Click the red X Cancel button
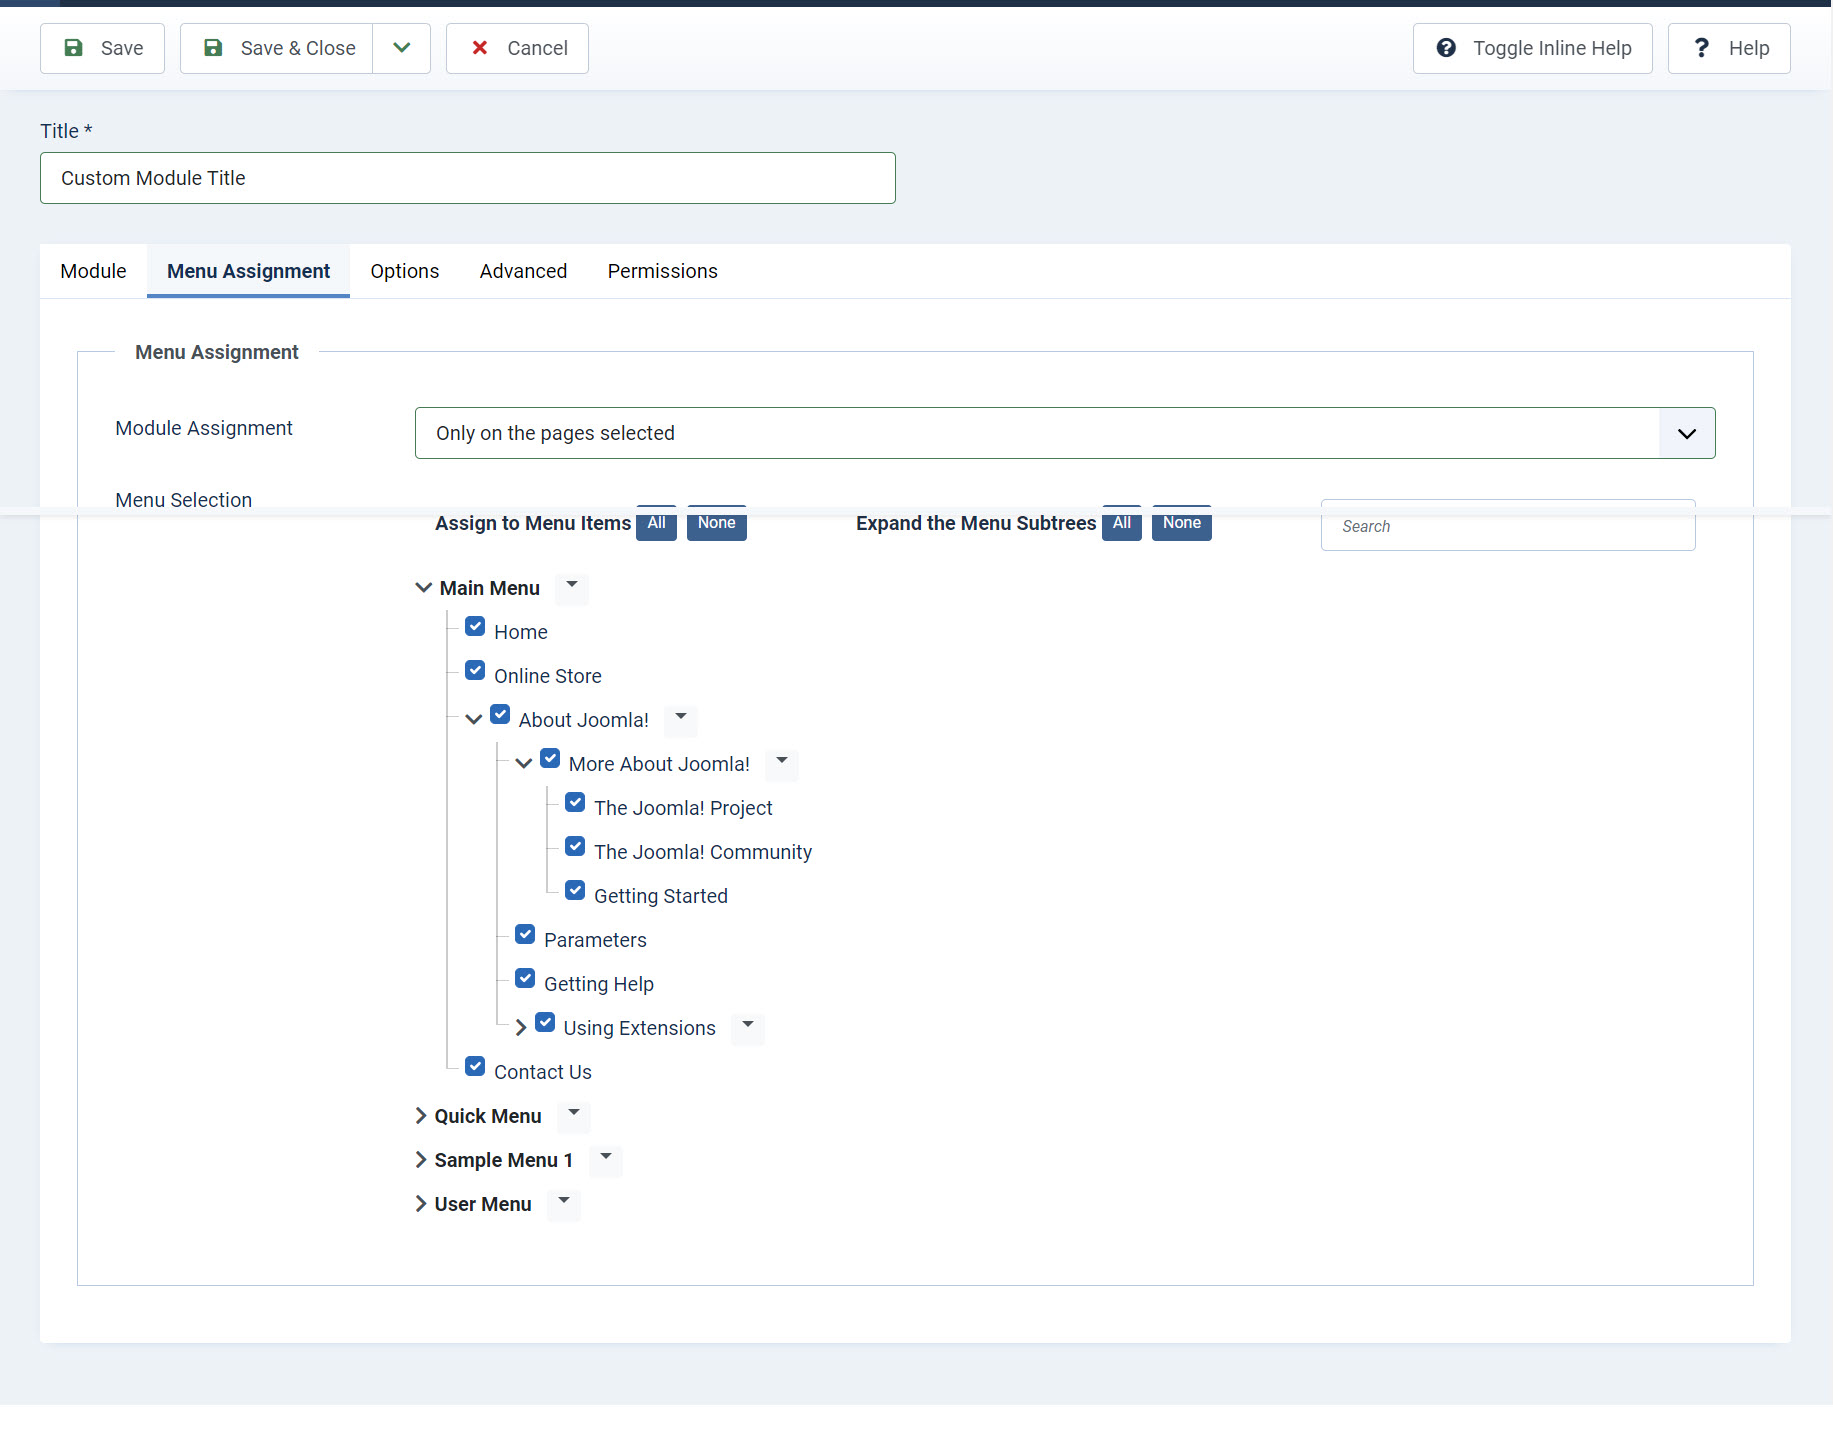This screenshot has height=1446, width=1833. (x=517, y=48)
